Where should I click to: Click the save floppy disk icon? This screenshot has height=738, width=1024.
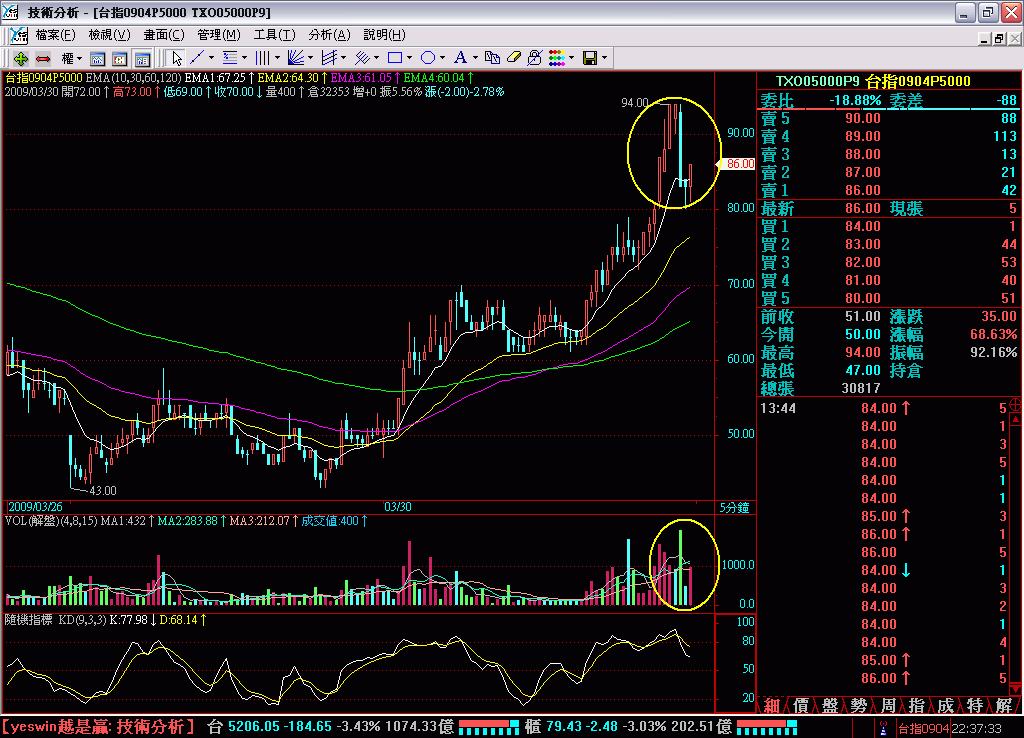(590, 59)
